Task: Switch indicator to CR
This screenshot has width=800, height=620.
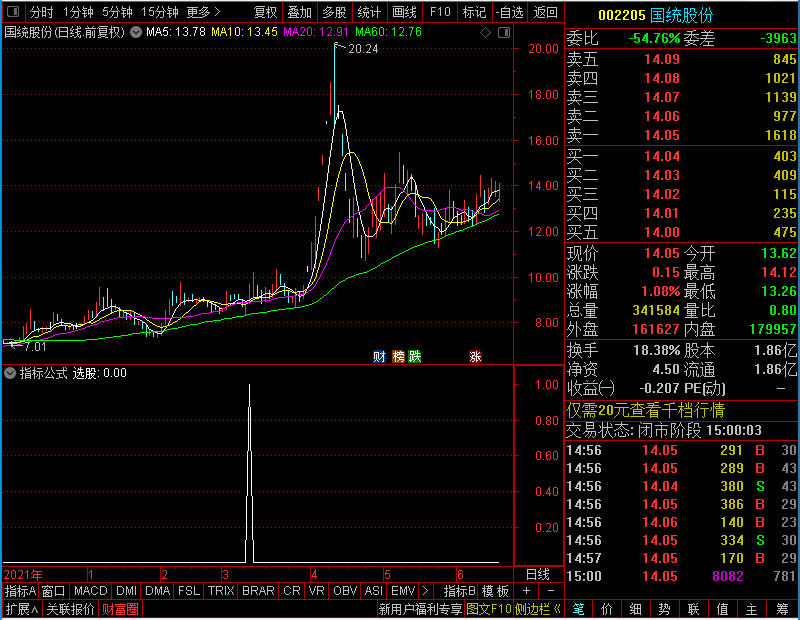Action: 292,591
